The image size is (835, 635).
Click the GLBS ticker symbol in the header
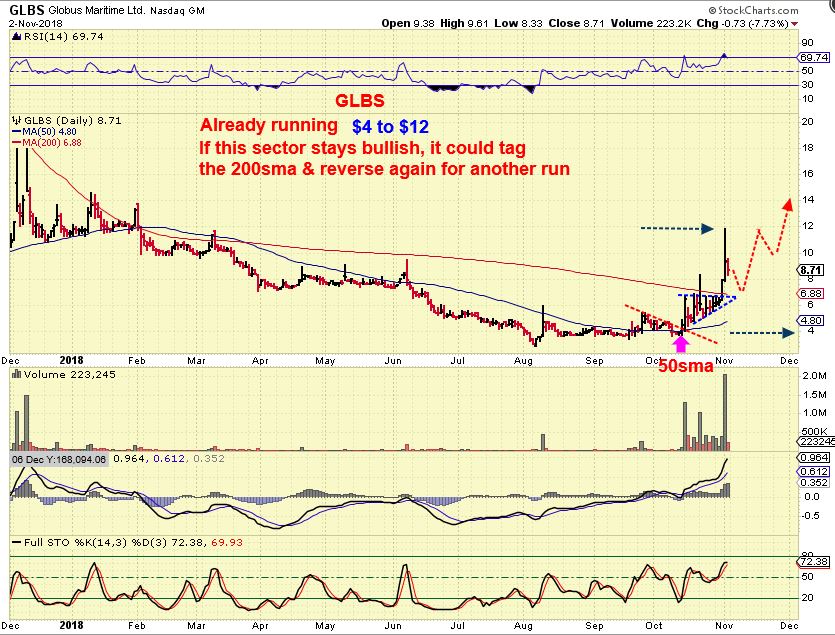coord(27,10)
